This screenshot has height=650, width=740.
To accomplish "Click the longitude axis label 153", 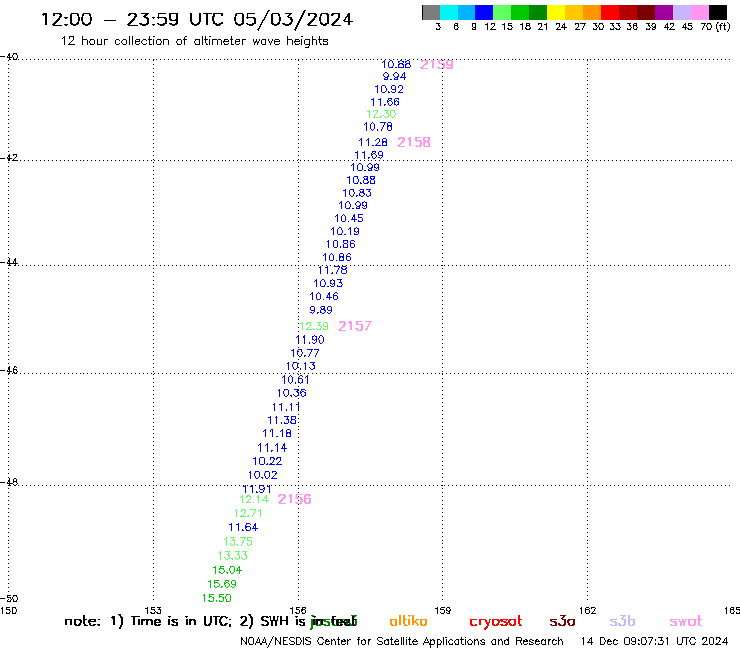I will [x=153, y=610].
